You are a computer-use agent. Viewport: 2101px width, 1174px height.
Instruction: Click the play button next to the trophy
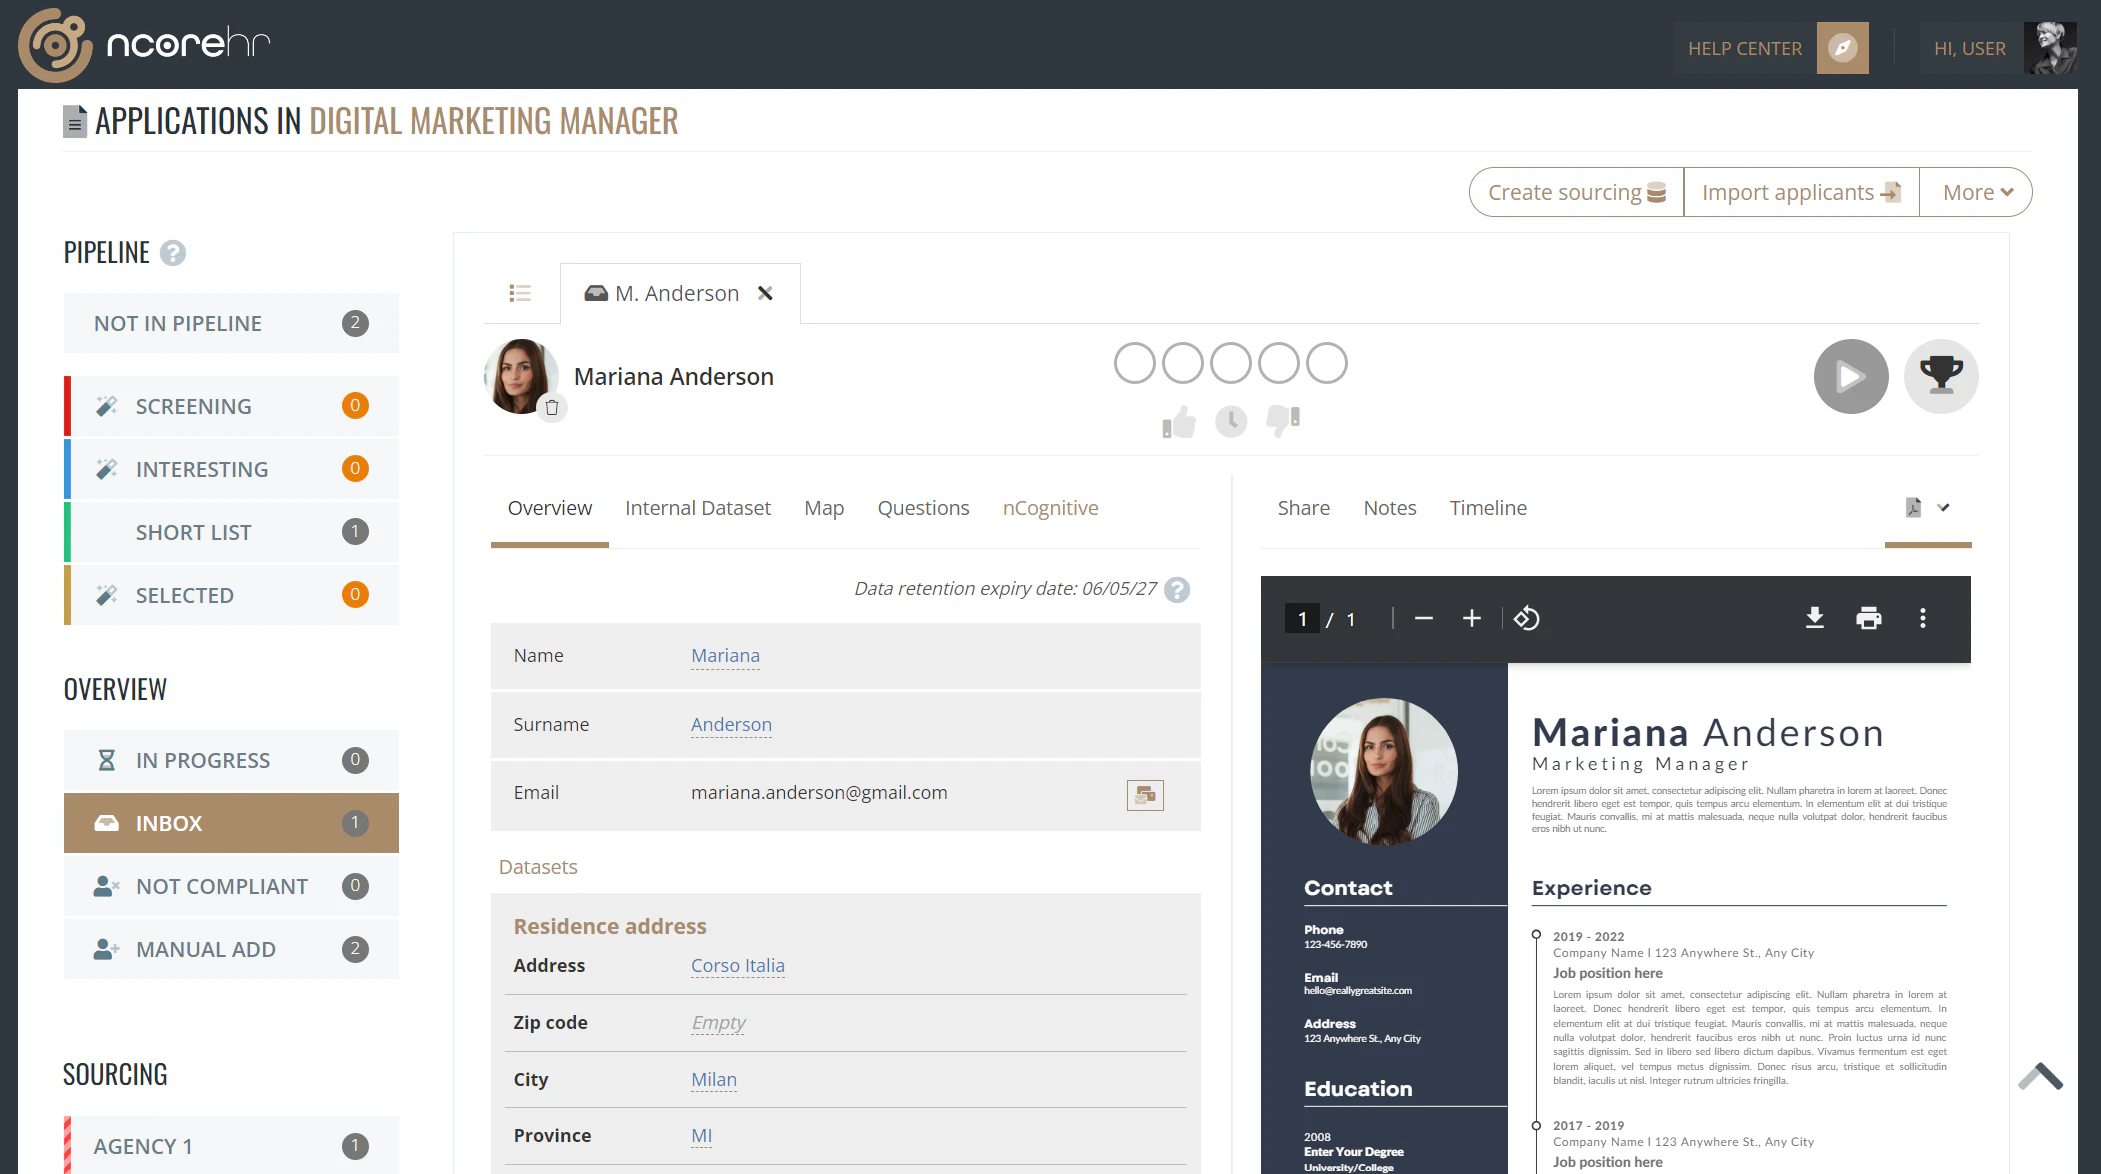pos(1850,376)
